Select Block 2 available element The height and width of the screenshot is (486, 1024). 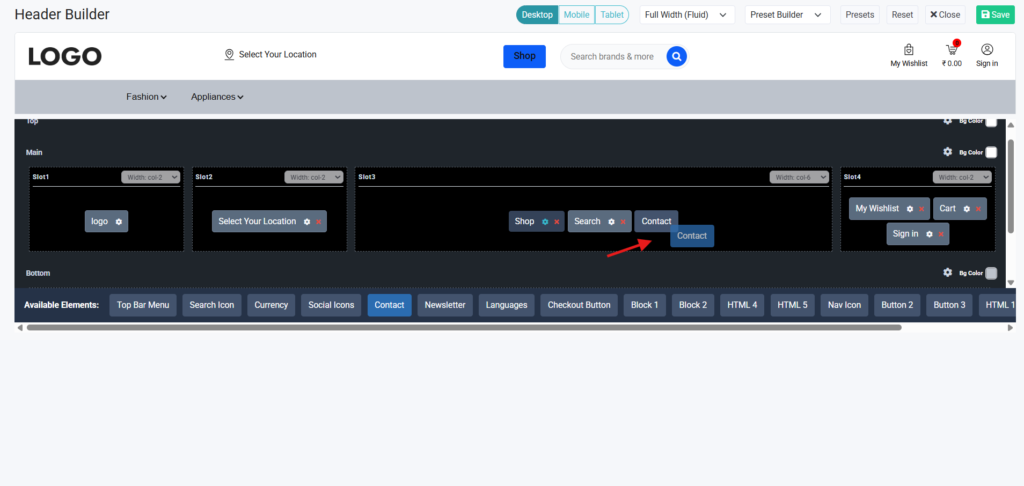click(x=693, y=305)
